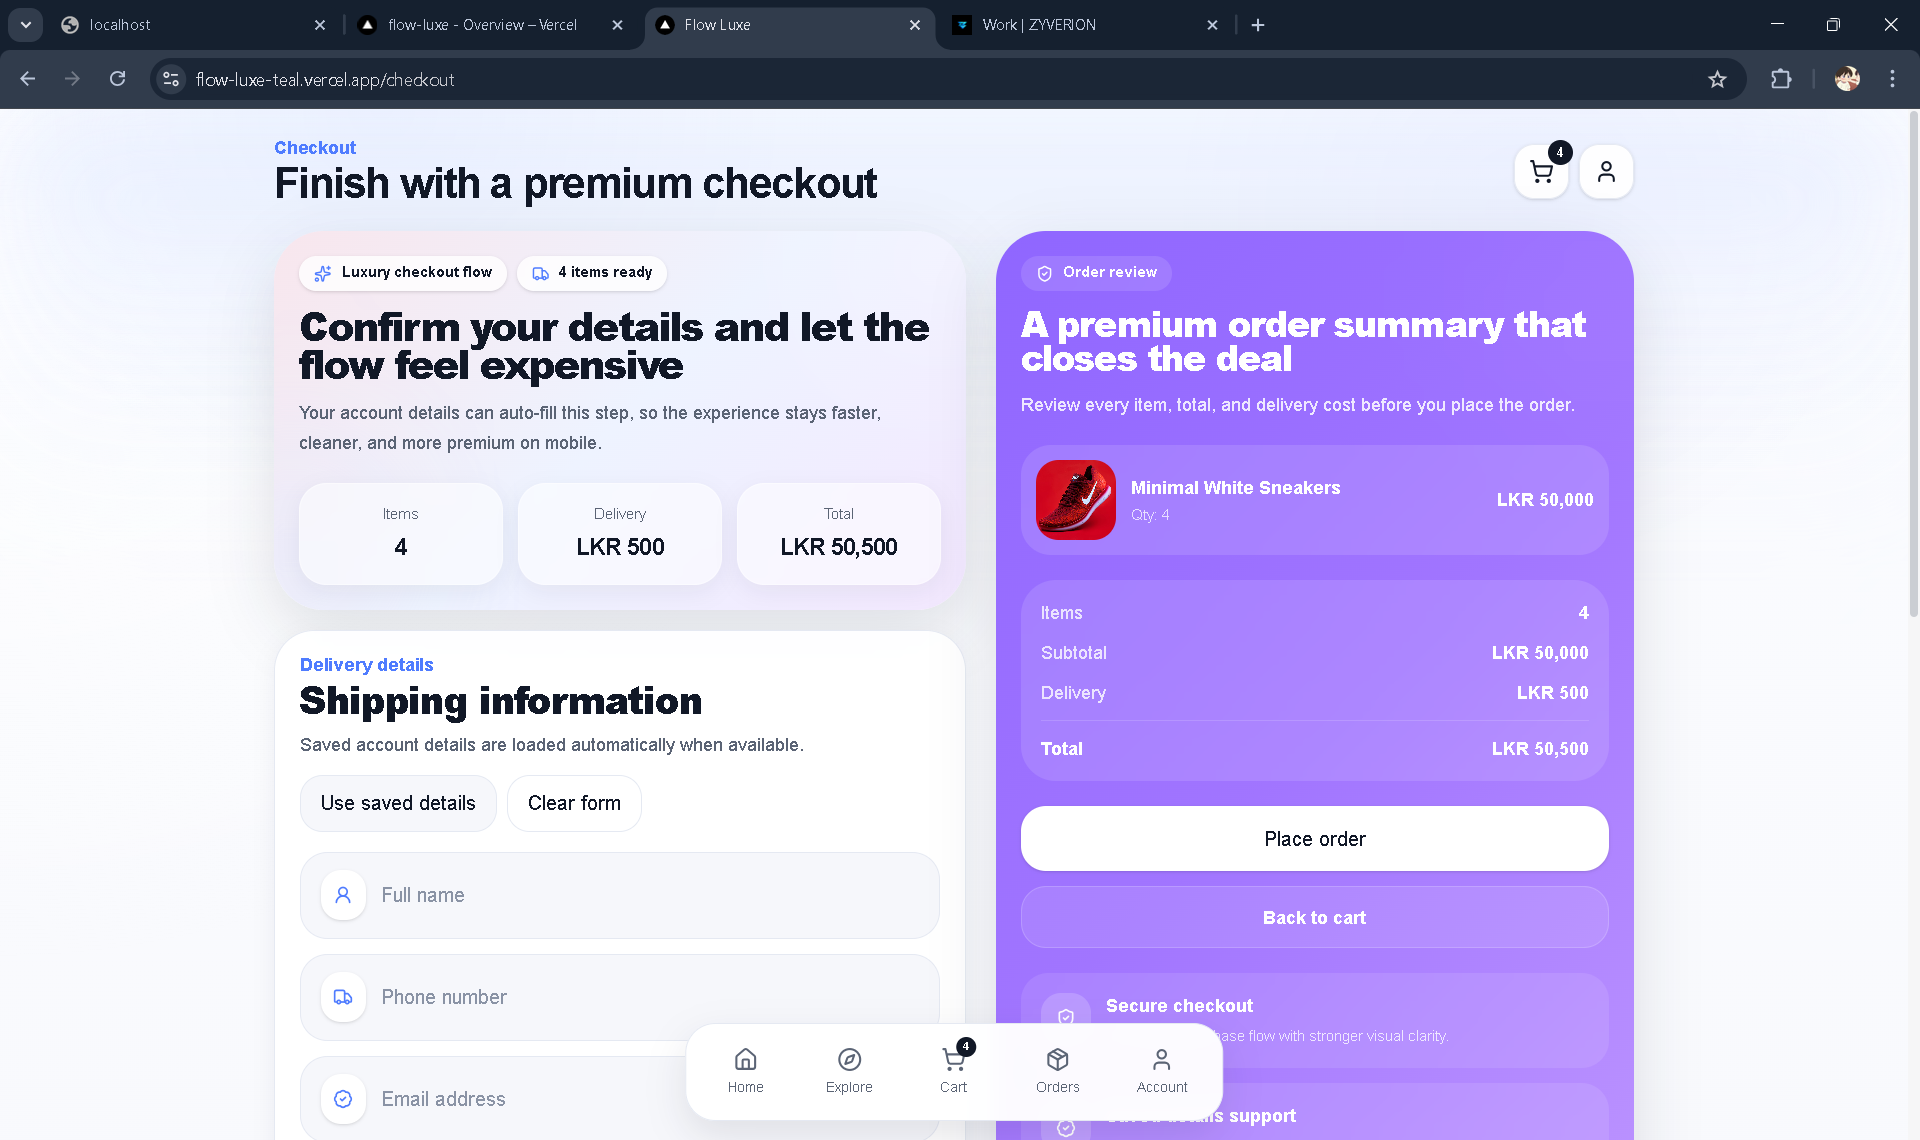Click the account icon beside the cart
The height and width of the screenshot is (1140, 1920).
tap(1606, 172)
